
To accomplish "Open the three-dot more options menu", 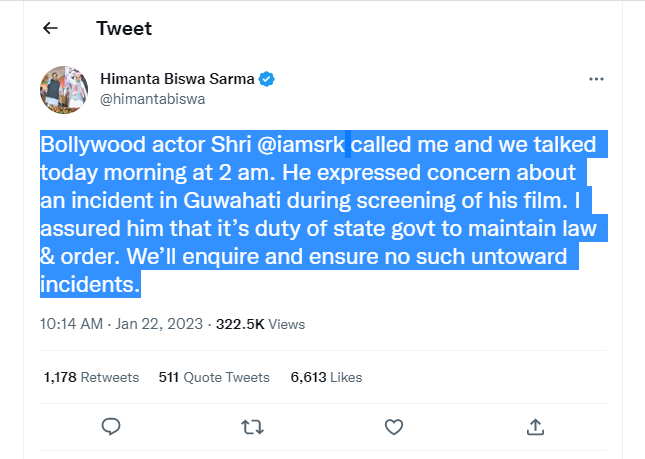I will click(596, 78).
